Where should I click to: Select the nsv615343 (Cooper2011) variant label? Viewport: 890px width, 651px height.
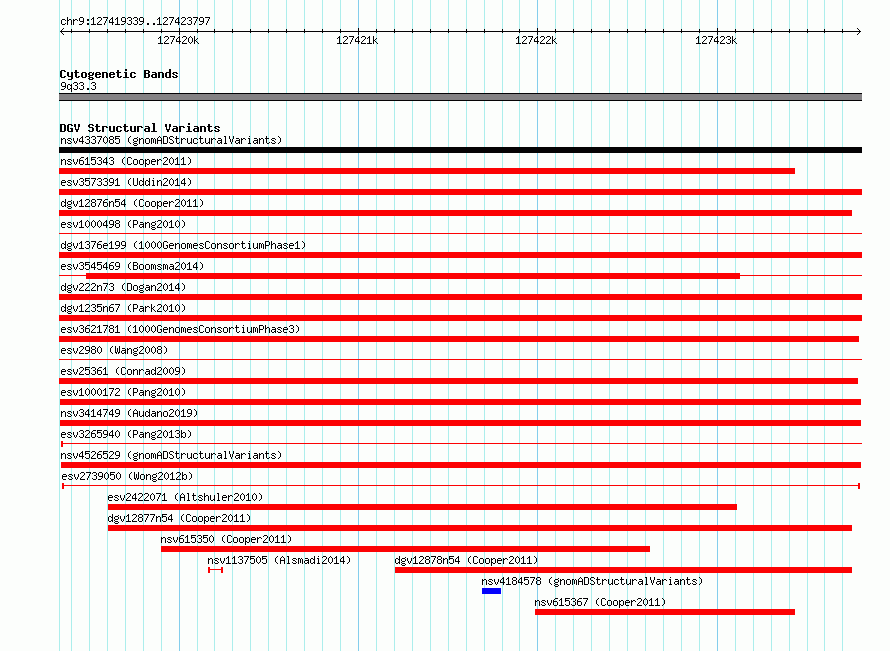click(126, 161)
